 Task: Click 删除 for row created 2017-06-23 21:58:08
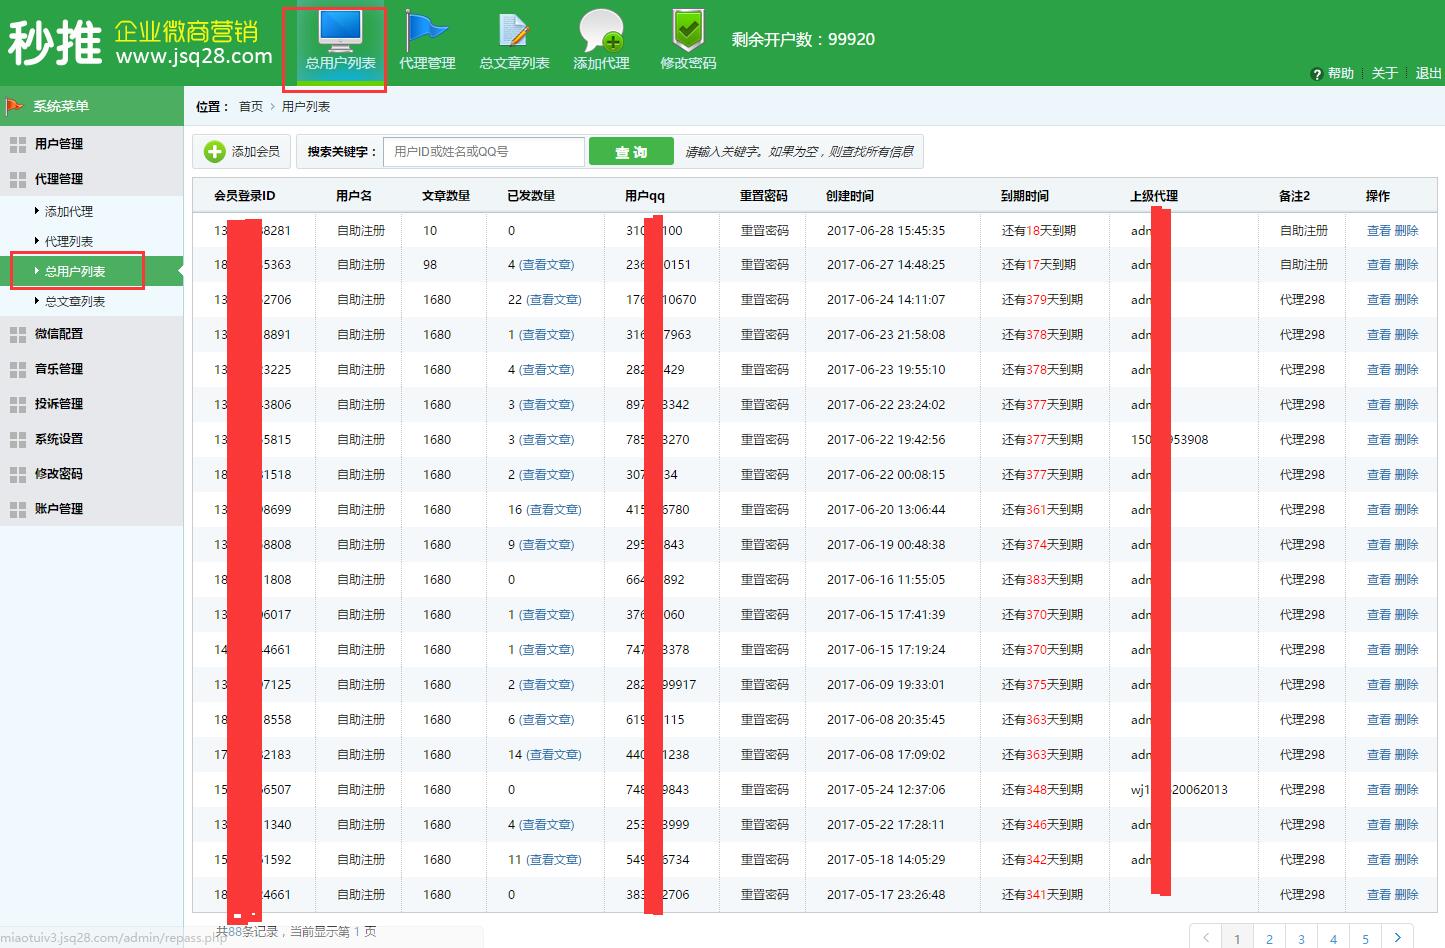pos(1406,335)
